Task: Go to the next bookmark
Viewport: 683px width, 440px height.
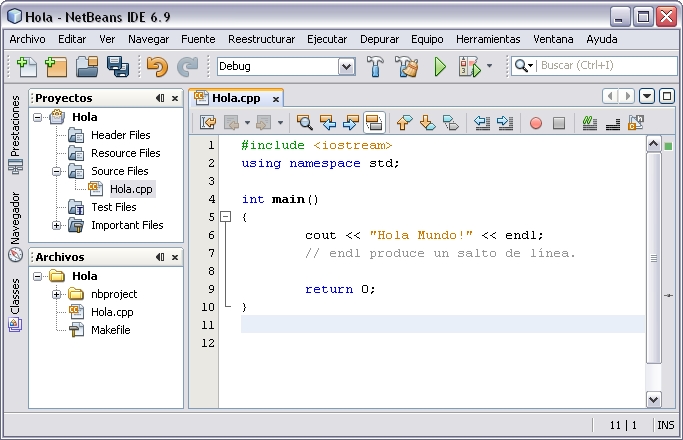Action: [x=427, y=122]
